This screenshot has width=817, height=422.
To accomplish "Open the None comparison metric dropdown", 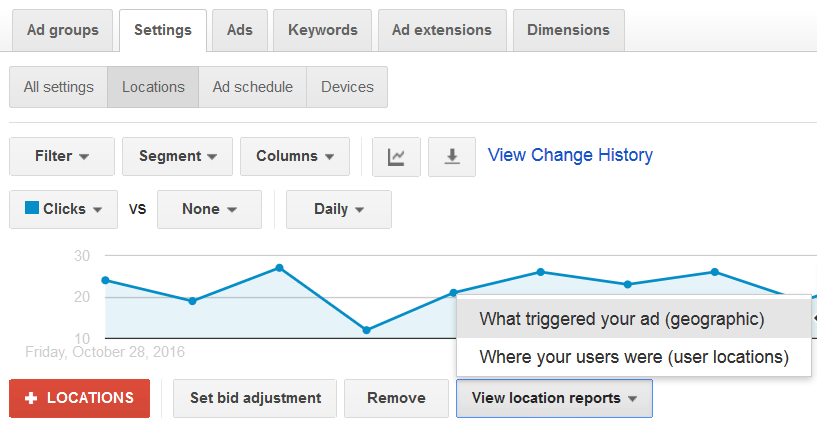I will tap(209, 210).
